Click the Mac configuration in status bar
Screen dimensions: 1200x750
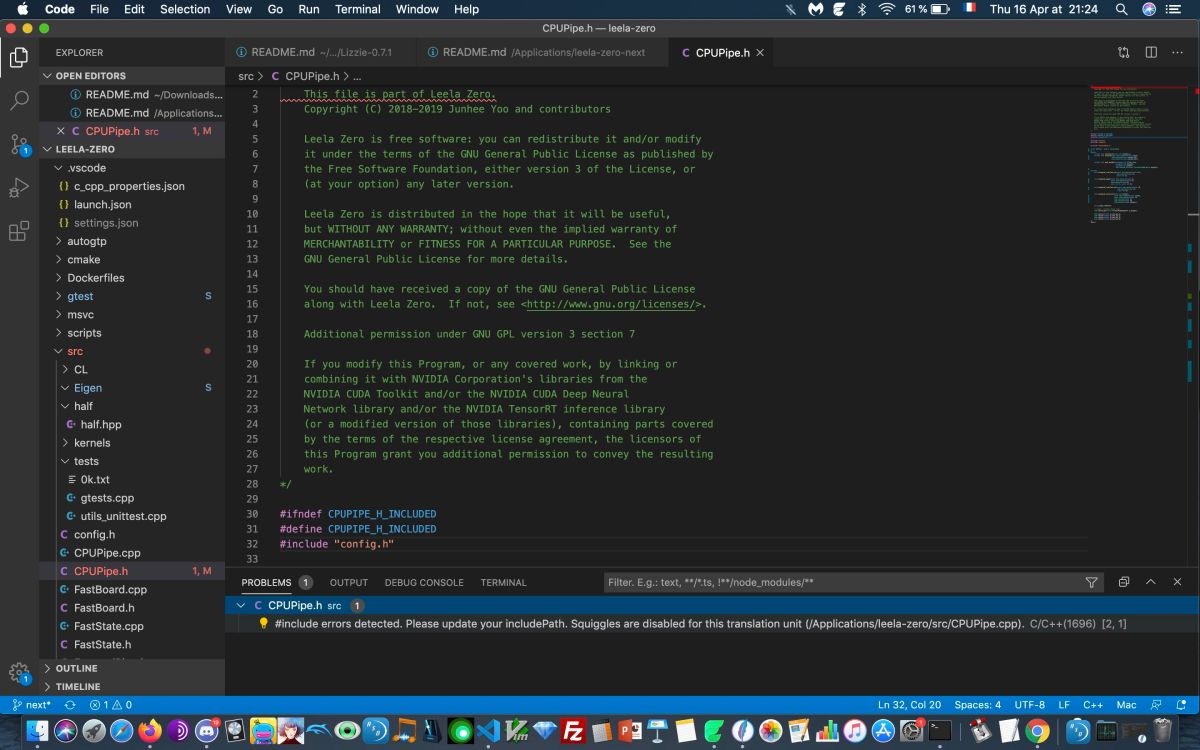[x=1126, y=705]
